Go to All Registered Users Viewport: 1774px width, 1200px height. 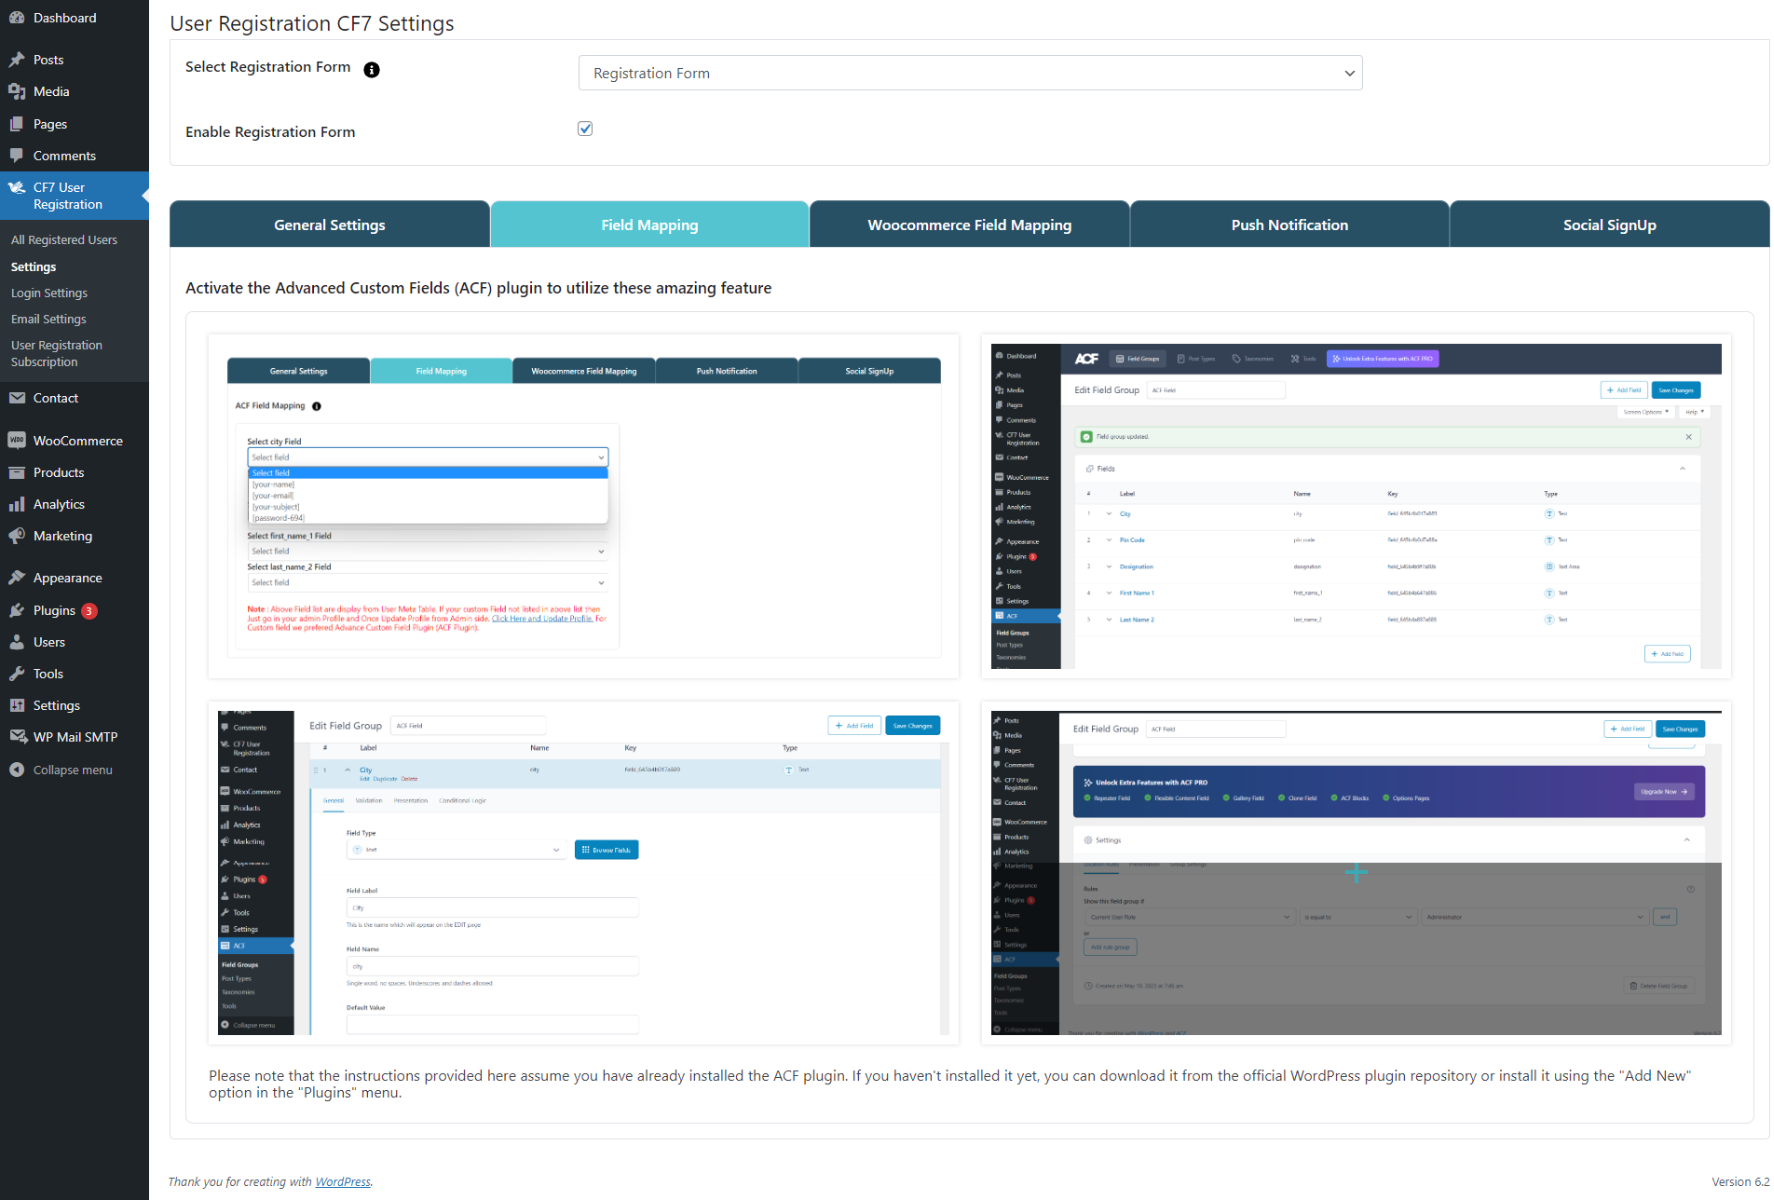click(64, 240)
